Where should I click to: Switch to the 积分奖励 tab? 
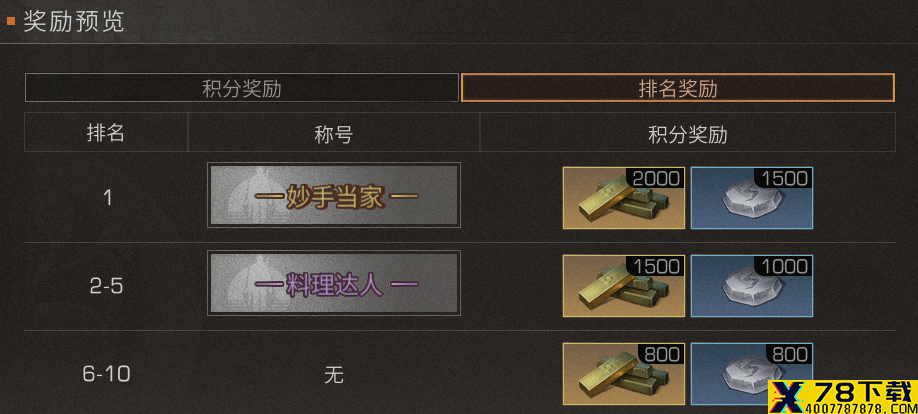[x=241, y=88]
